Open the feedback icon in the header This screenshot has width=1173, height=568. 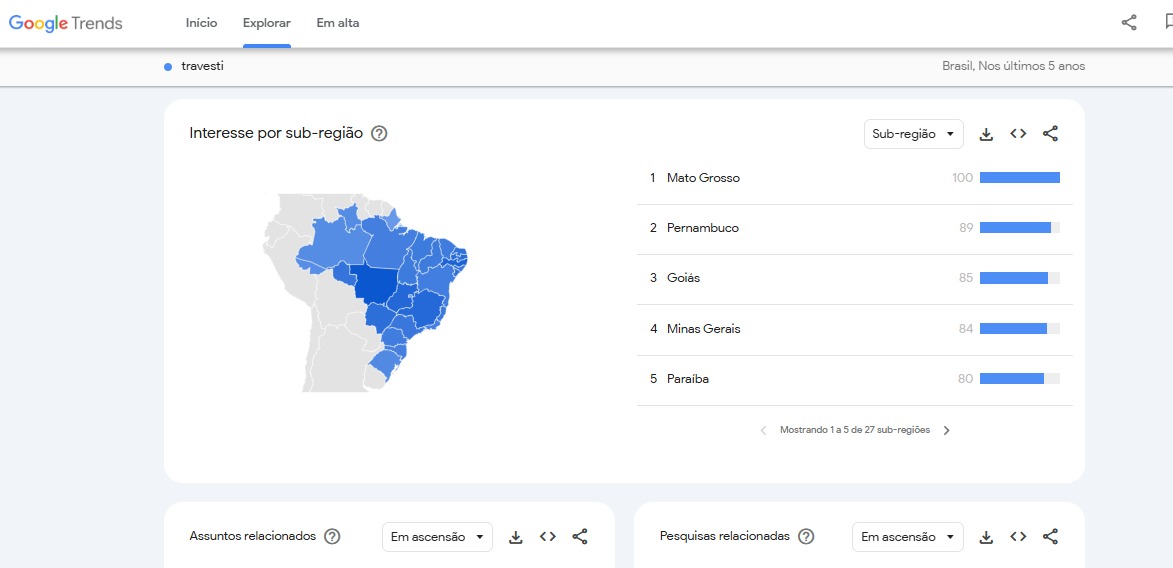pyautogui.click(x=1163, y=22)
